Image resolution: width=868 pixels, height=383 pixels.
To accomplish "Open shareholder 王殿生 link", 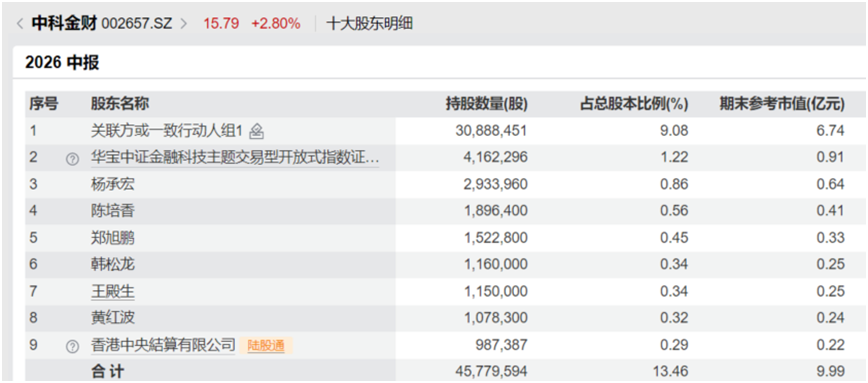I will click(x=113, y=291).
